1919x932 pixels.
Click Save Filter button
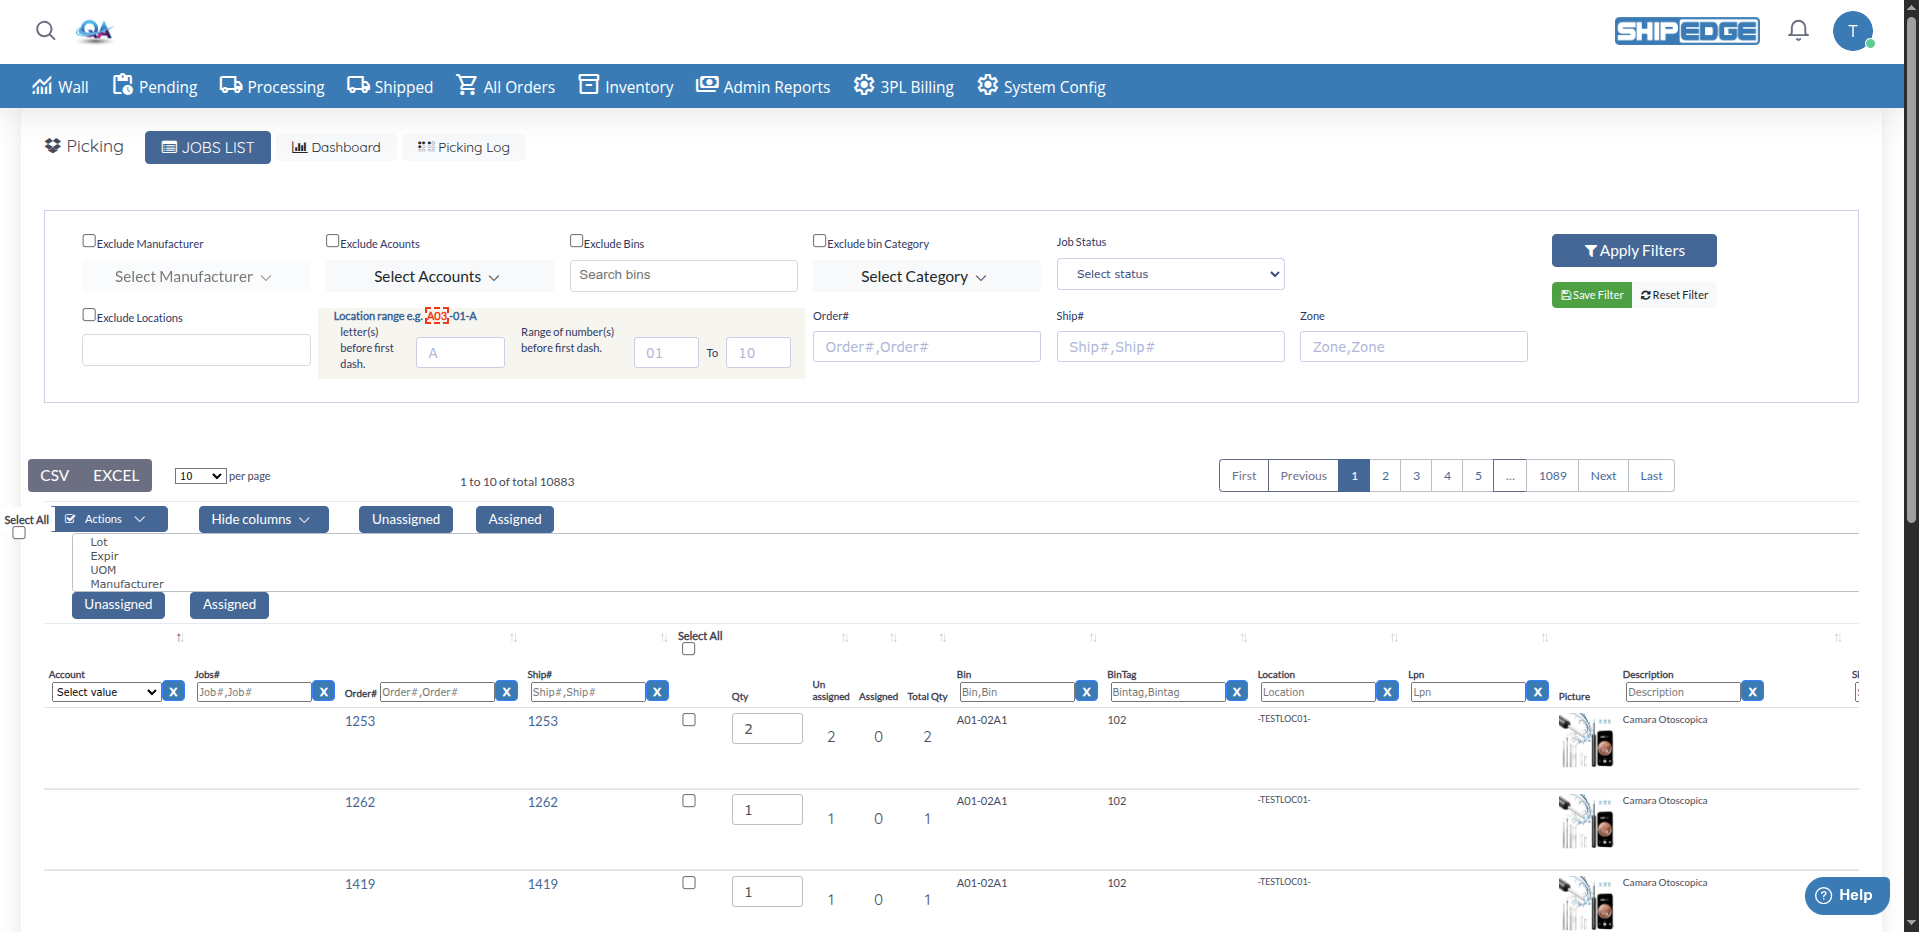(x=1592, y=295)
